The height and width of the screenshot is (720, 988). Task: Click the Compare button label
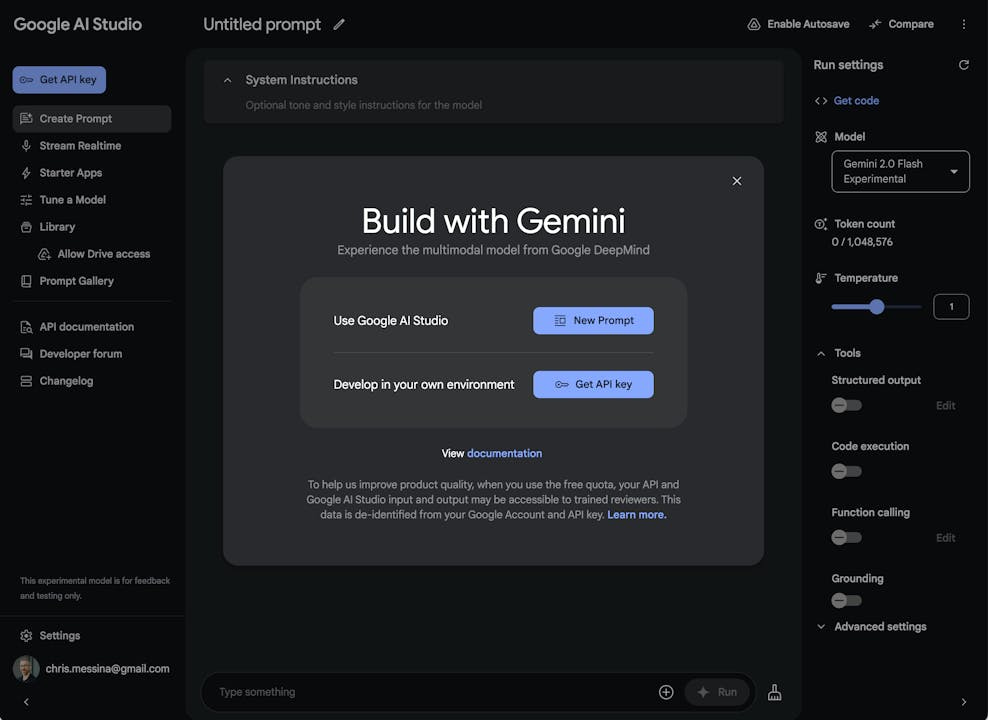(x=910, y=25)
